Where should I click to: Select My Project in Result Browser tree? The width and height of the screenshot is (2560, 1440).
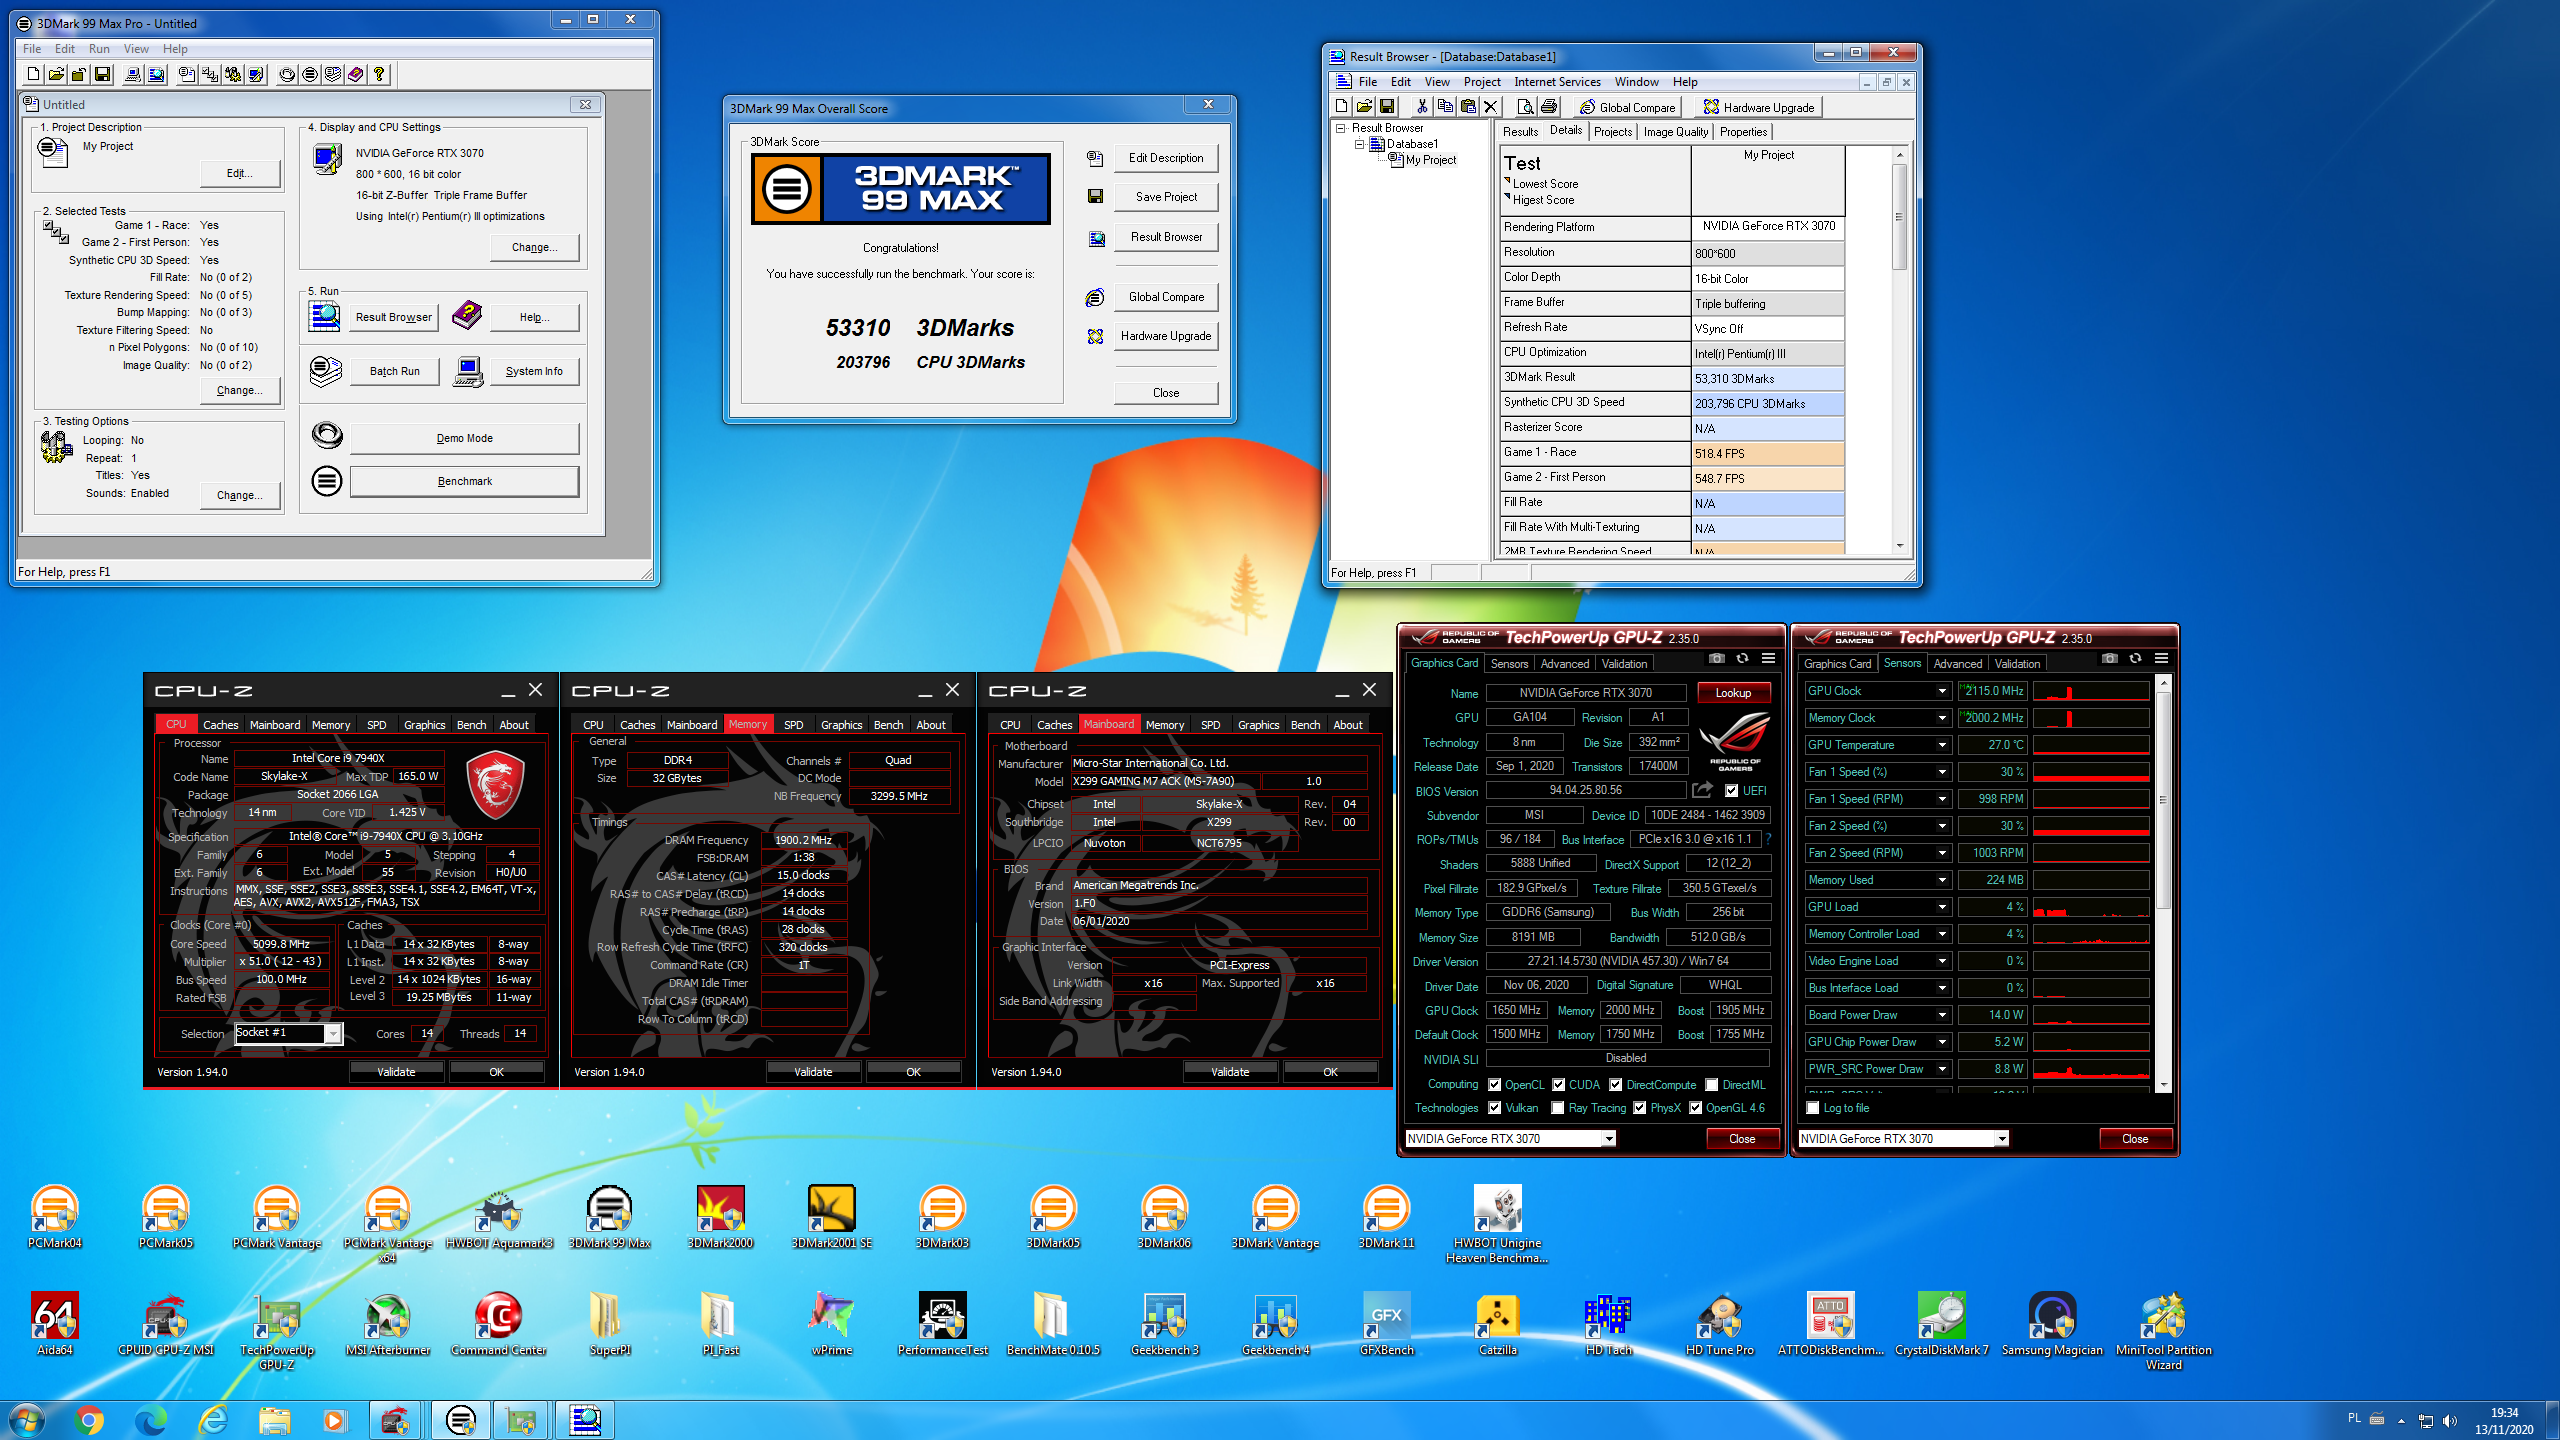[1431, 160]
